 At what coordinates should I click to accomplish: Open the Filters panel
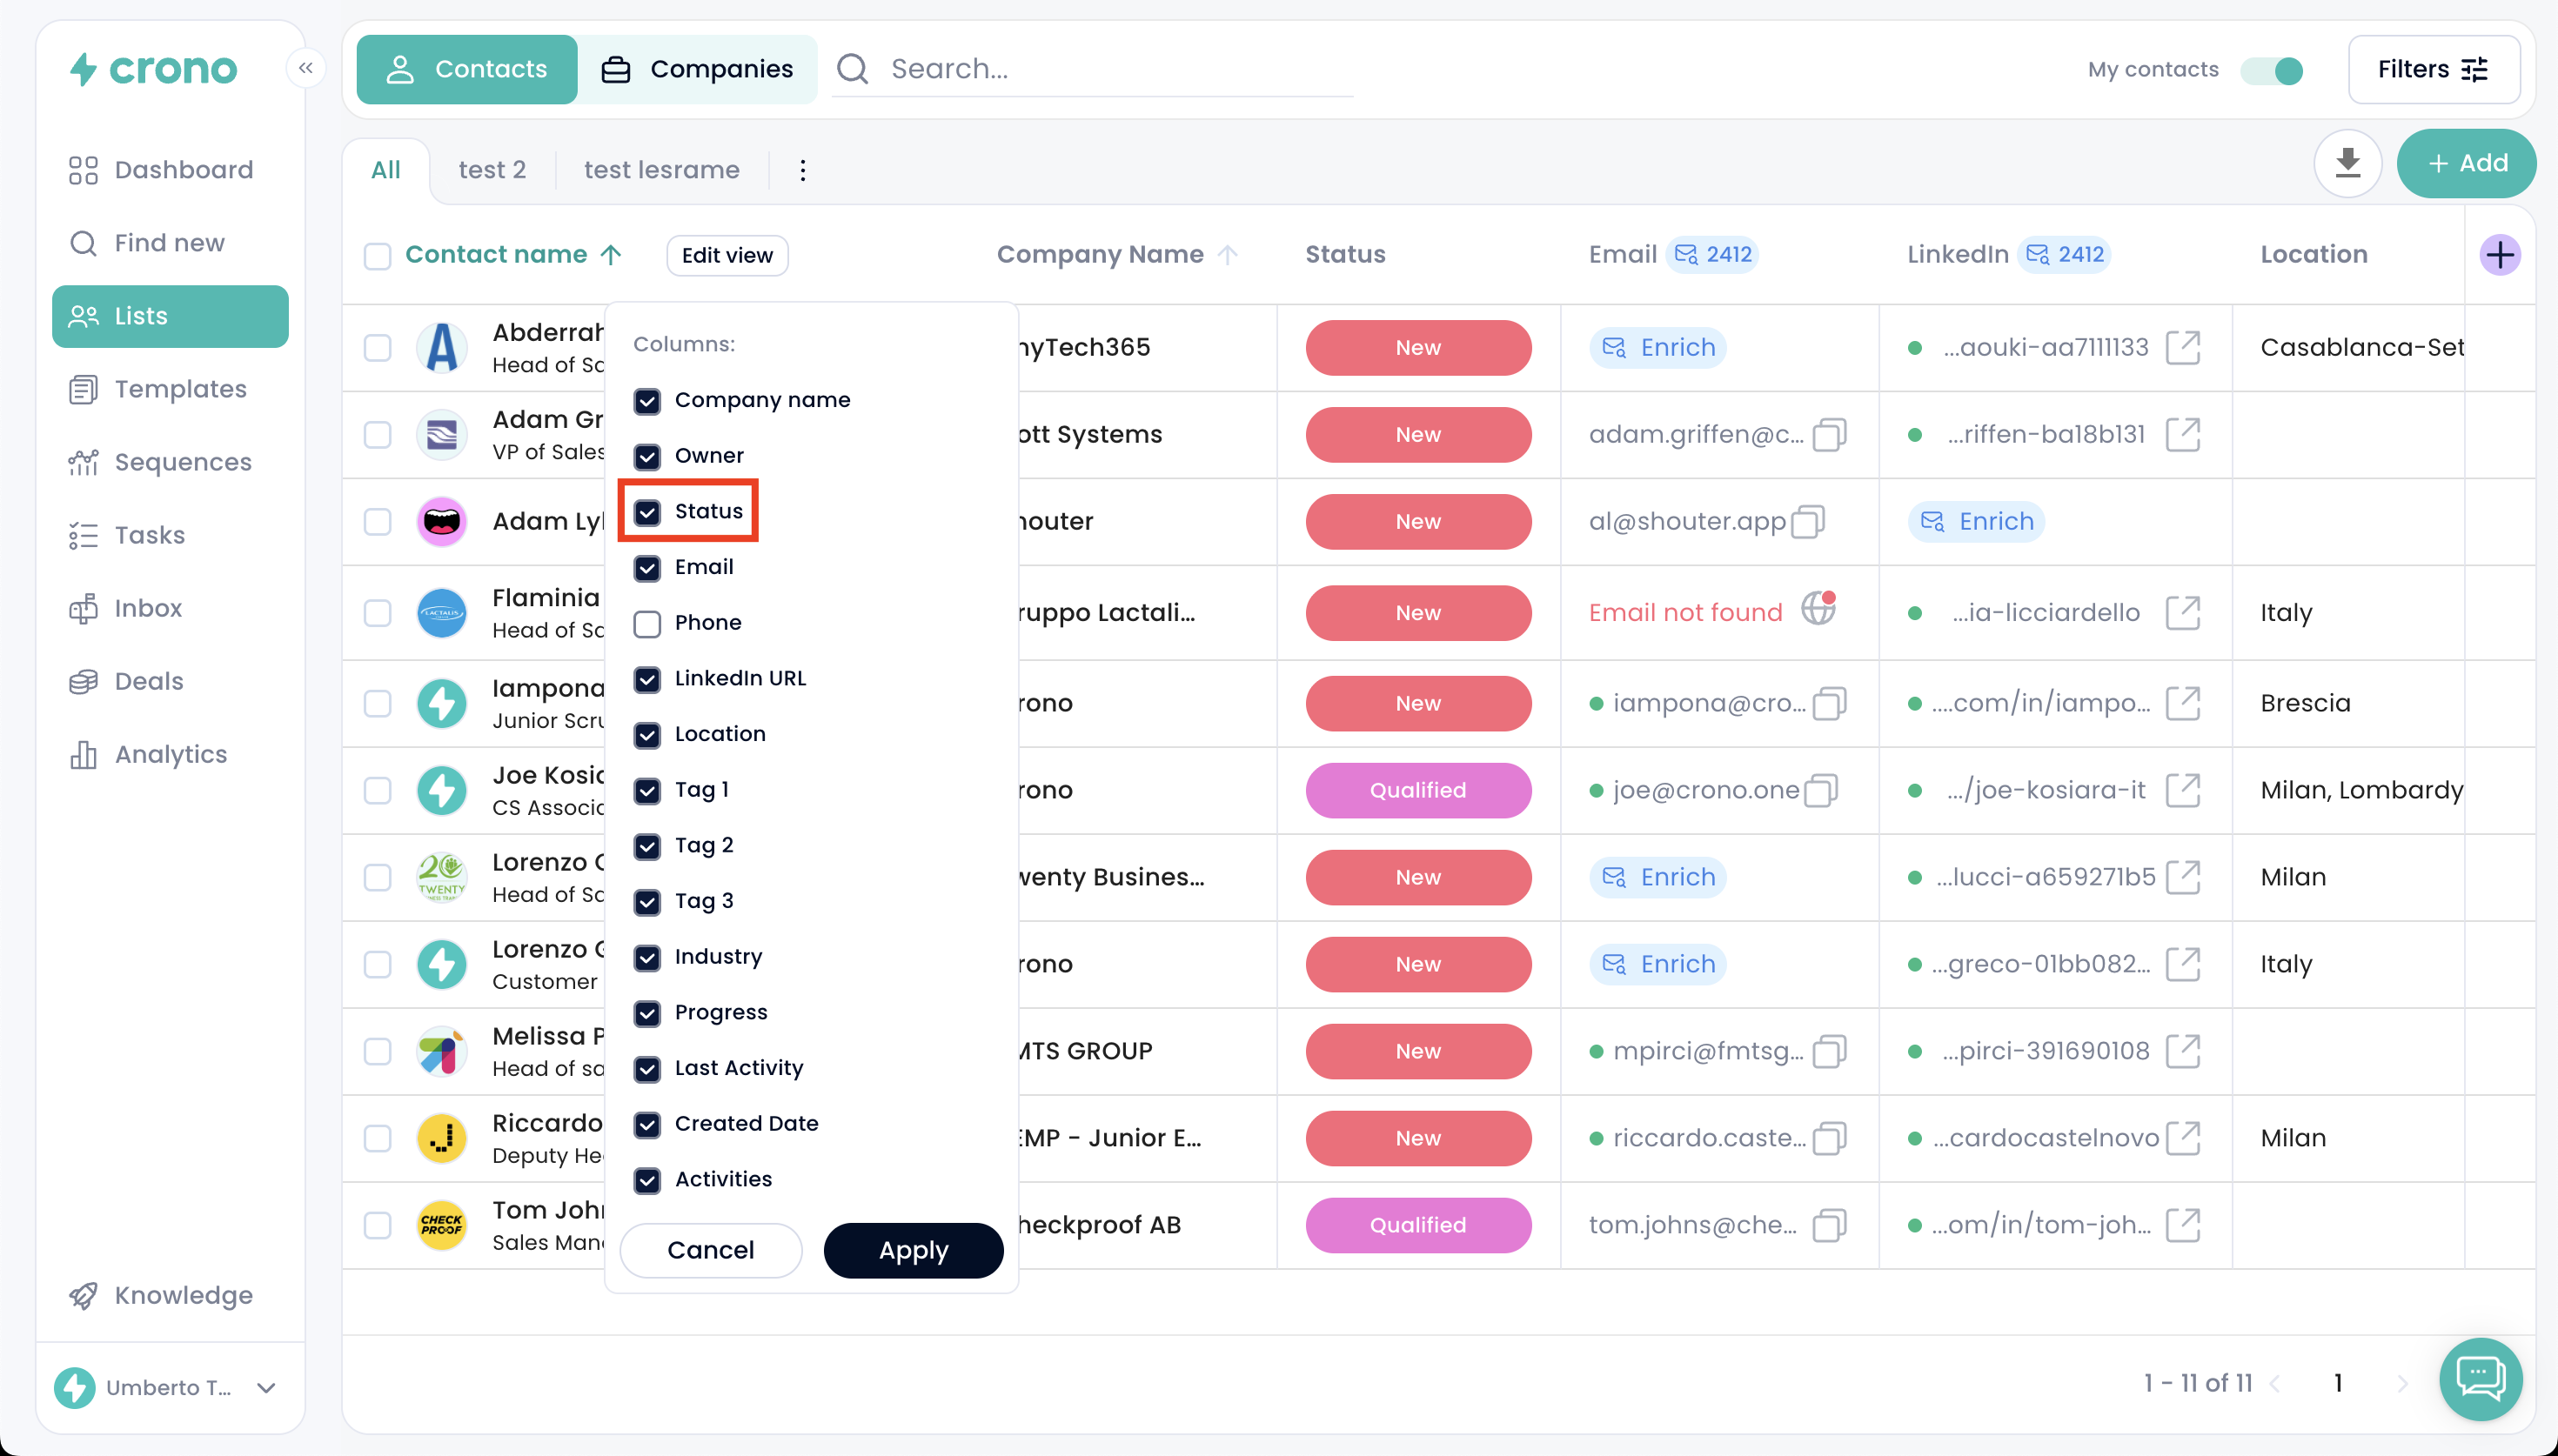click(2432, 69)
